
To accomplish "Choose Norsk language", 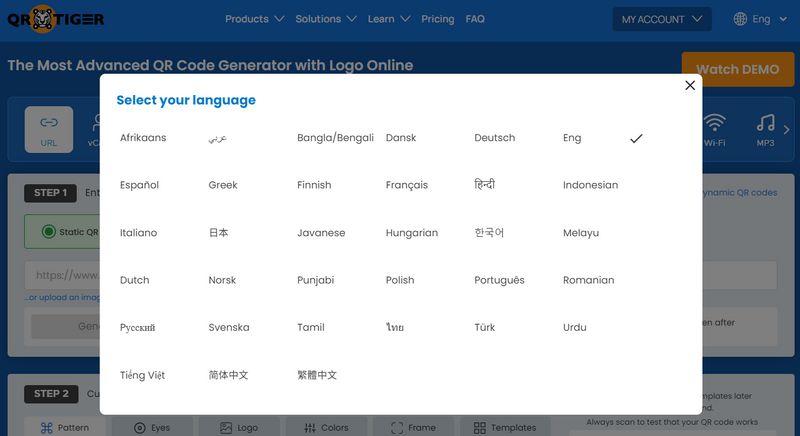I will tap(222, 280).
